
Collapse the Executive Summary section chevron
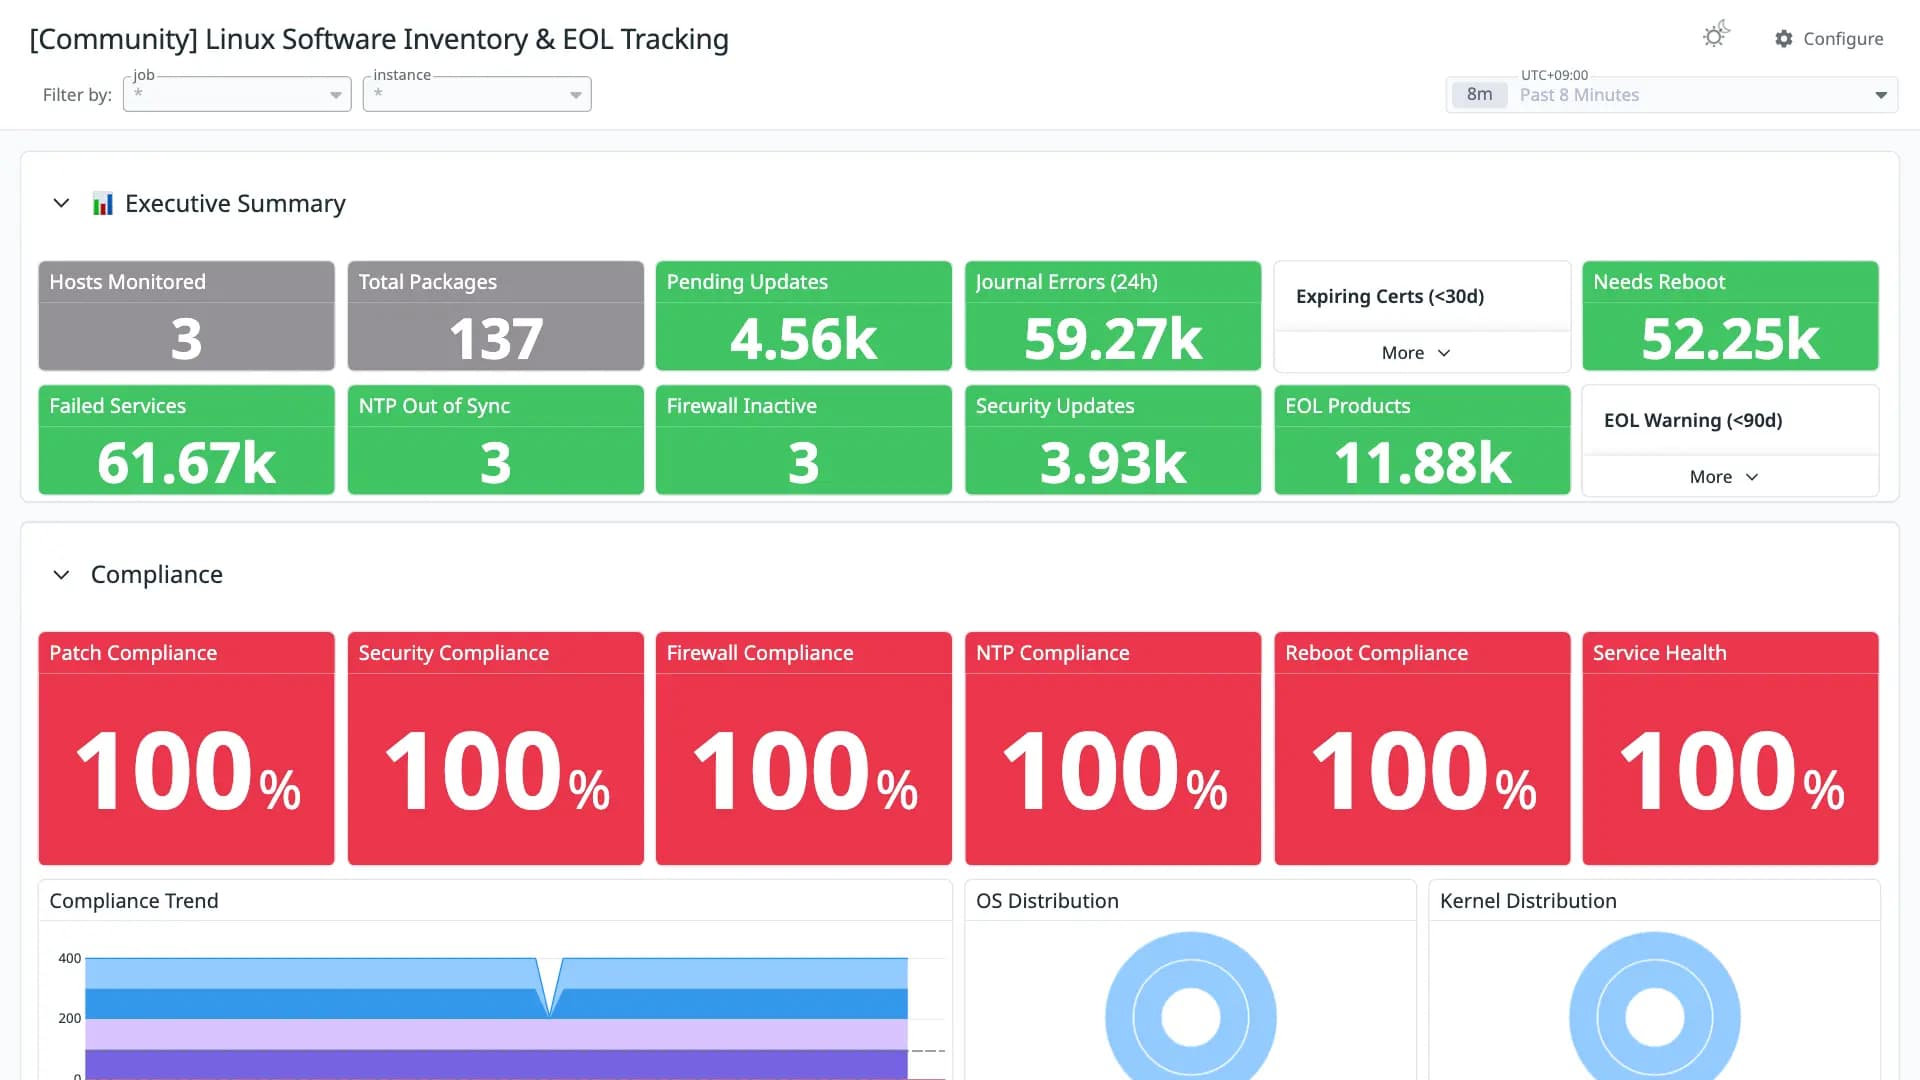point(61,203)
